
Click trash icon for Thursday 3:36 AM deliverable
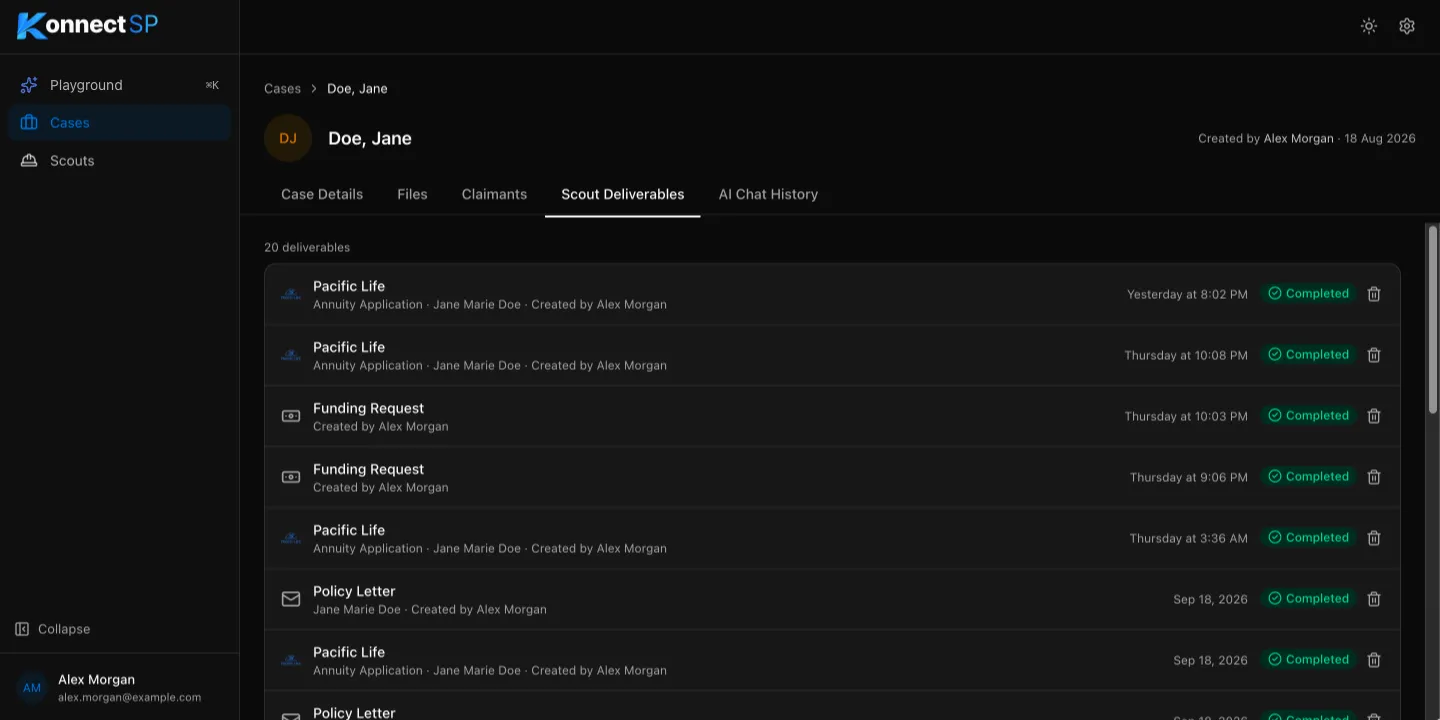[x=1374, y=538]
